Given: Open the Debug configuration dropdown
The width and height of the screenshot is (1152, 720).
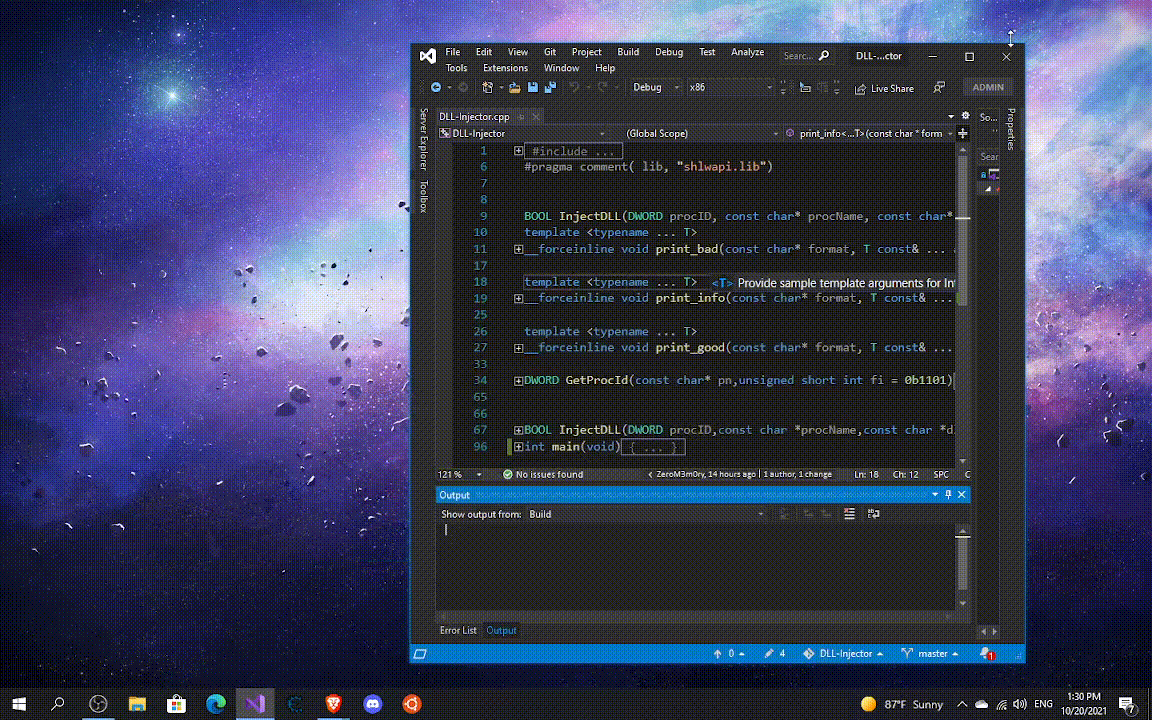Looking at the screenshot, I should click(656, 88).
